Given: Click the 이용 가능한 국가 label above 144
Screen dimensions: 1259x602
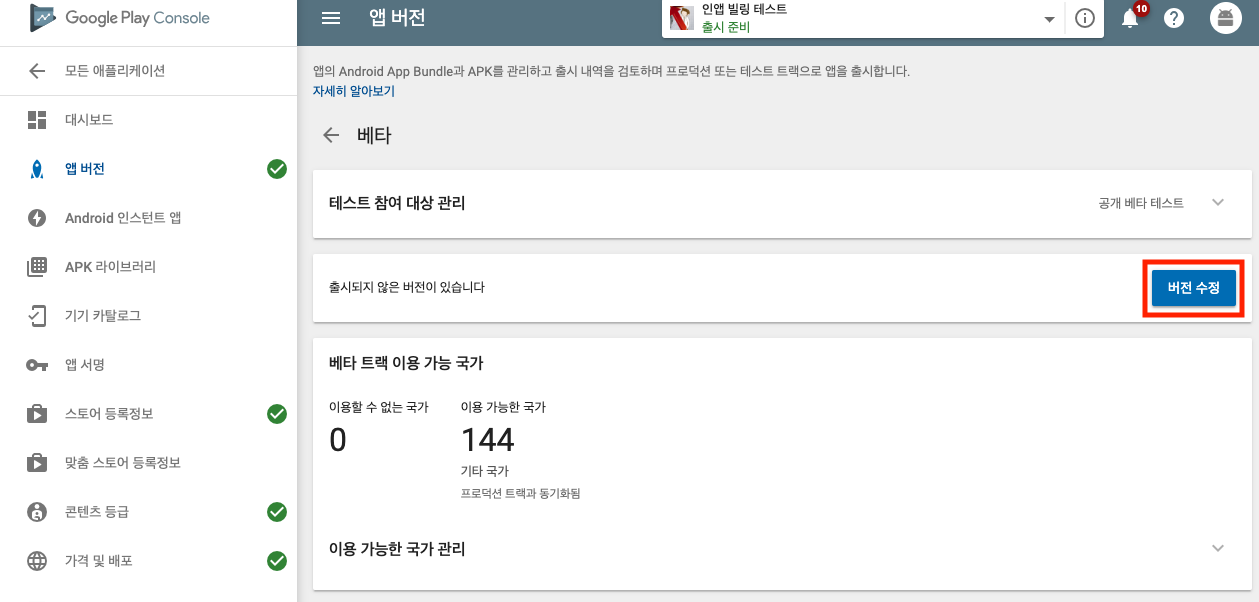Looking at the screenshot, I should point(503,407).
